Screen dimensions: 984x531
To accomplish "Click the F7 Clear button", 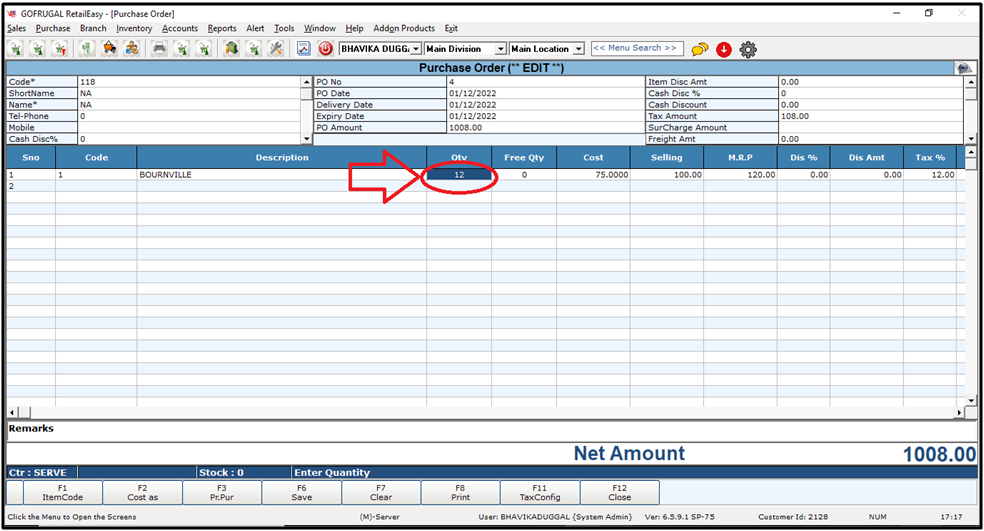I will click(x=381, y=493).
